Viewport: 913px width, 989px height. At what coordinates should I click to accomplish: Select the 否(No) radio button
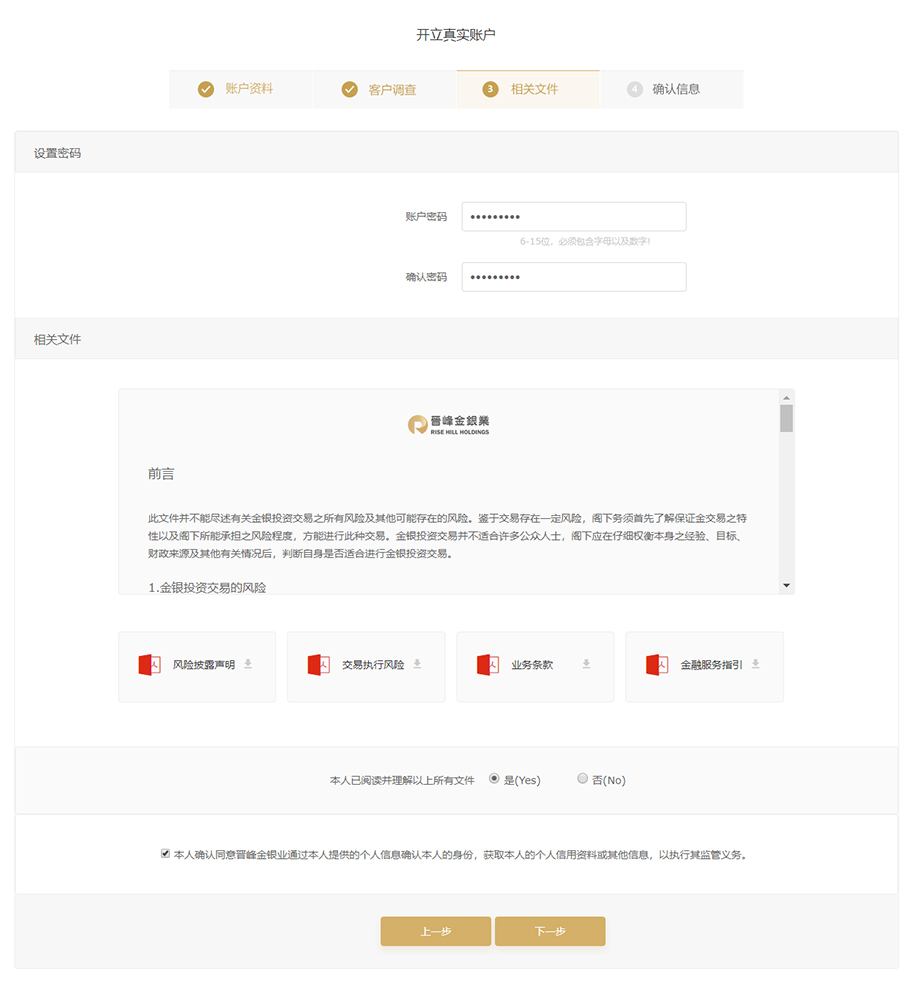pyautogui.click(x=582, y=778)
